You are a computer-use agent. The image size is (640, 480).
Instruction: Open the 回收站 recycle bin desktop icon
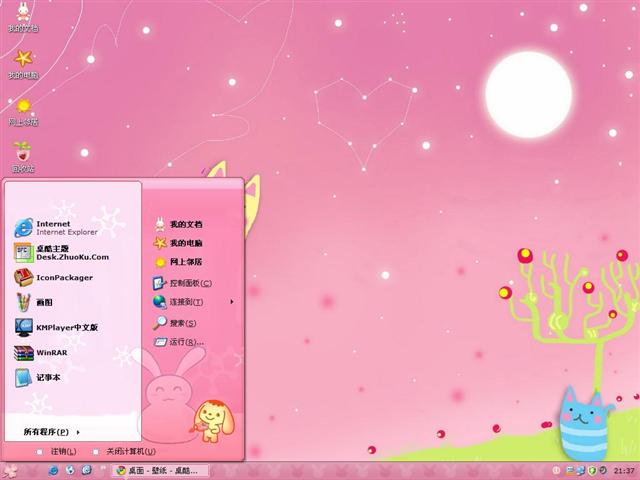[23, 157]
